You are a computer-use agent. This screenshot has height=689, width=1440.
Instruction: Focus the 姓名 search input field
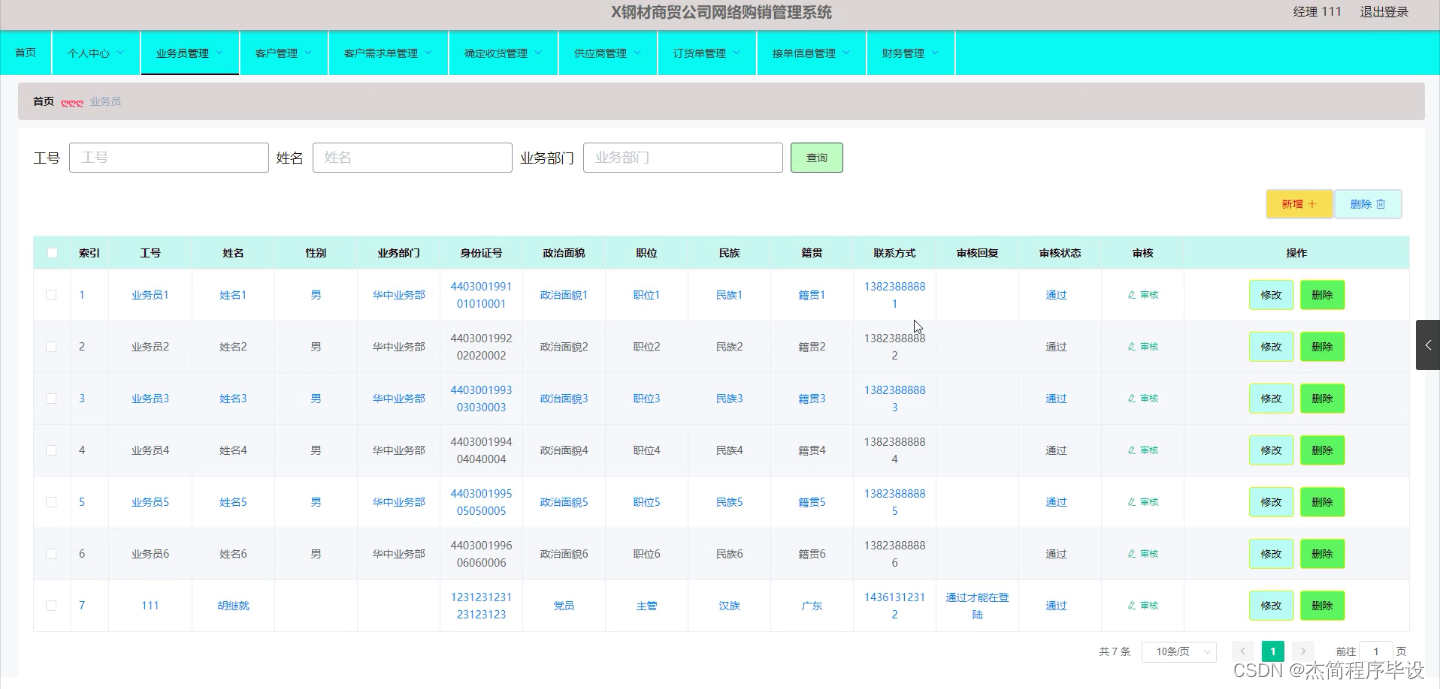coord(413,158)
